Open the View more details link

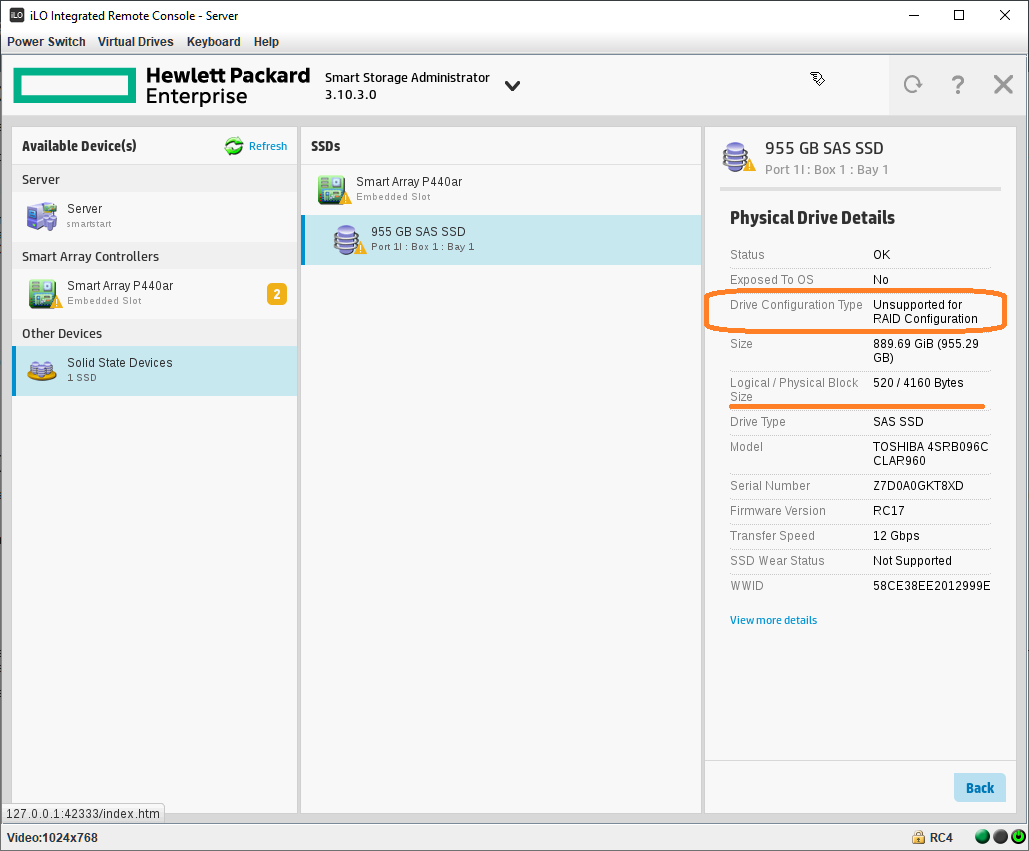(x=773, y=620)
